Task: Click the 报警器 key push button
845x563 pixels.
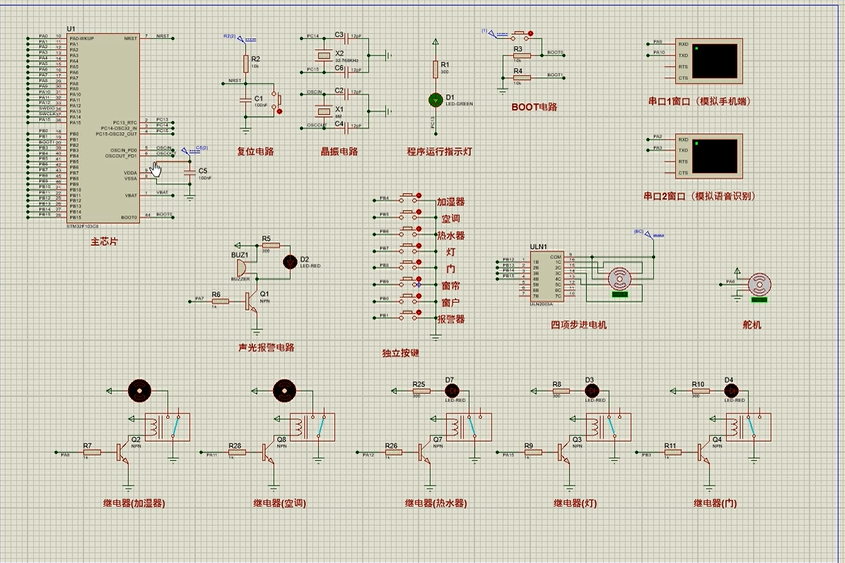Action: pyautogui.click(x=410, y=316)
